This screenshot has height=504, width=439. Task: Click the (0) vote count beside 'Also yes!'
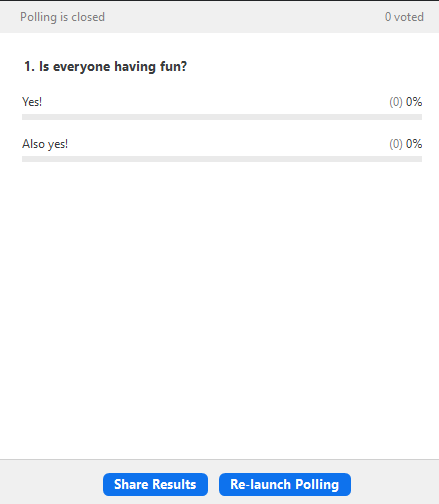[x=396, y=144]
